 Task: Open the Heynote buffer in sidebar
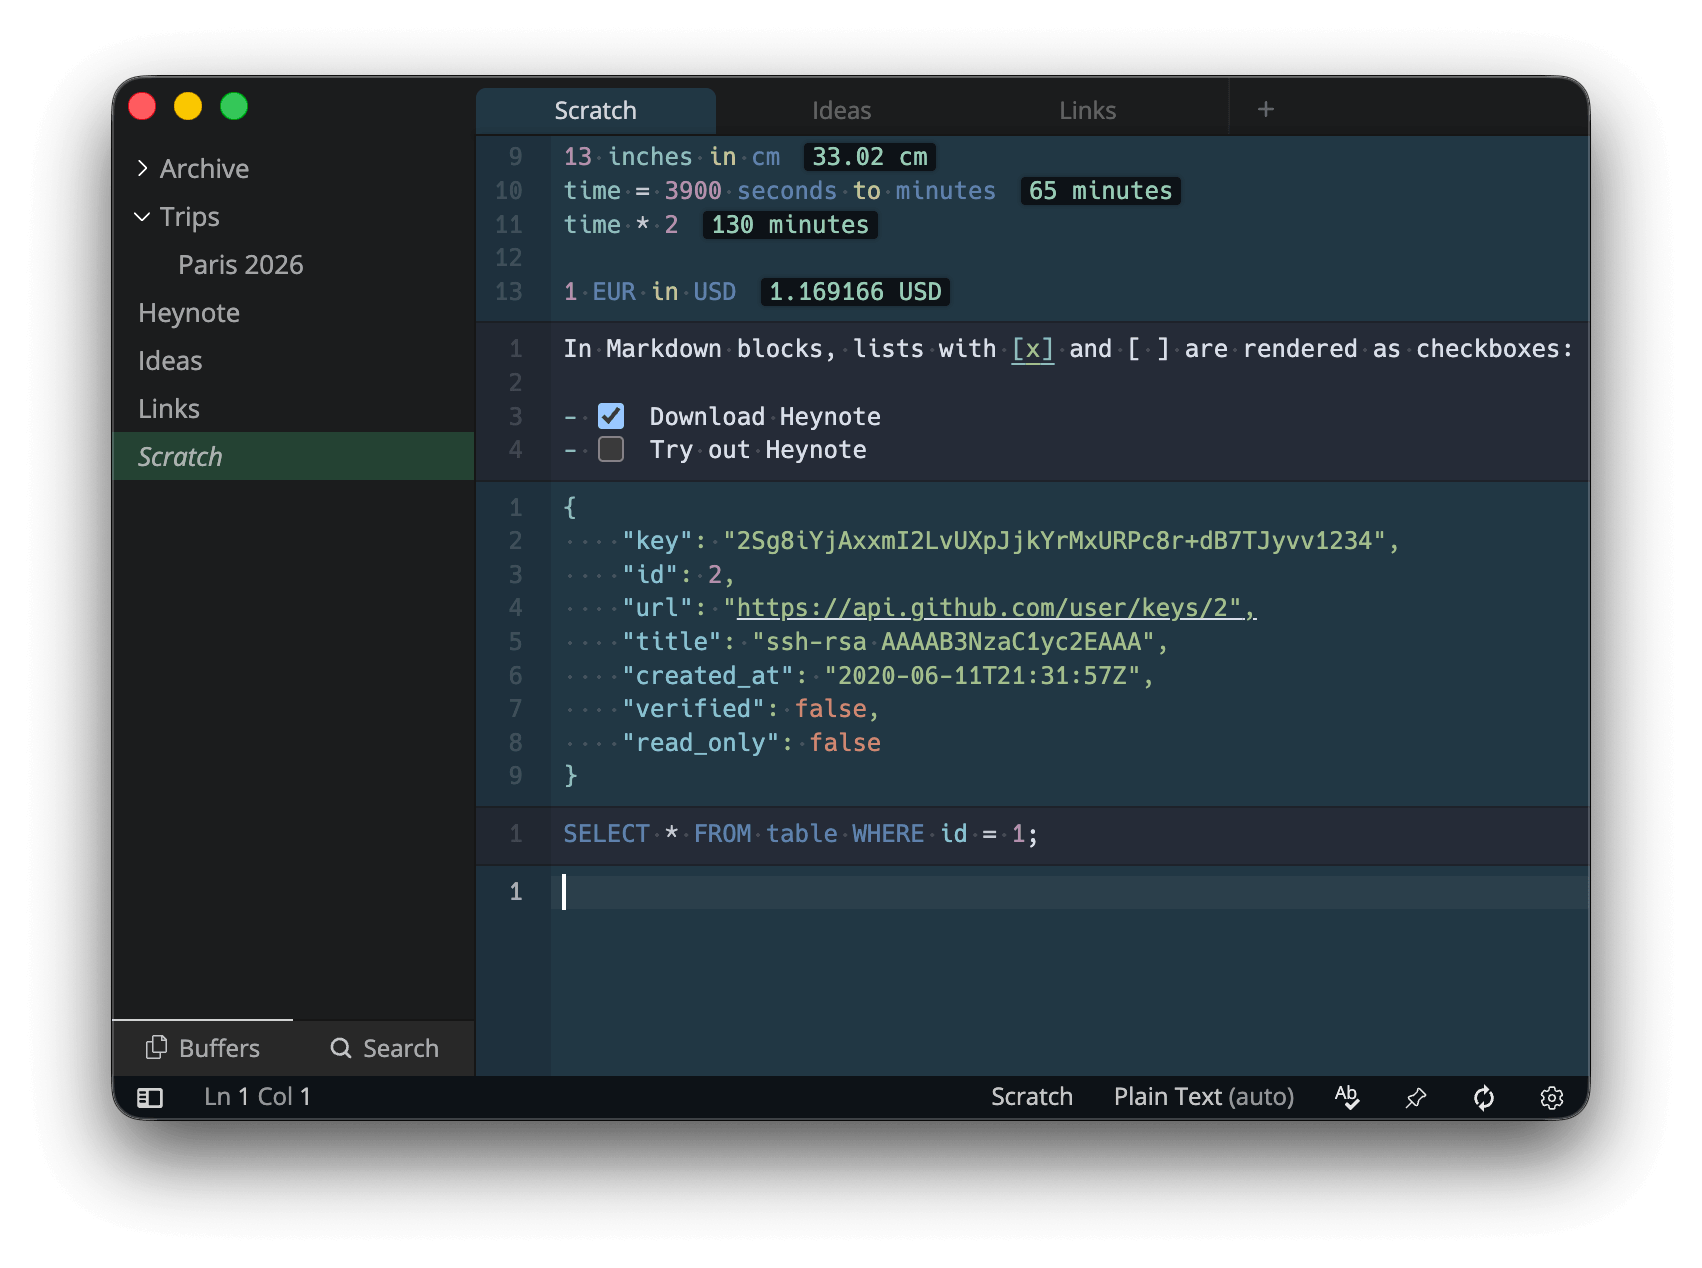189,313
